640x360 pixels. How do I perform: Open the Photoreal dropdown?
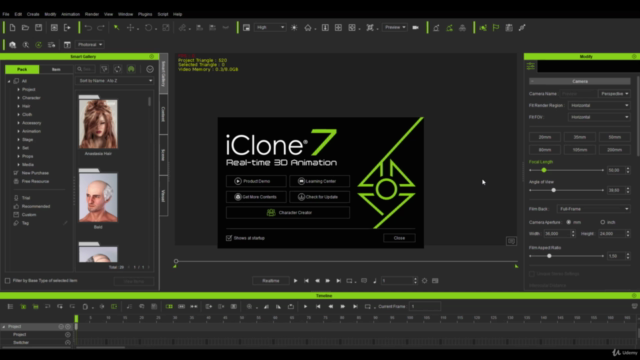point(90,44)
